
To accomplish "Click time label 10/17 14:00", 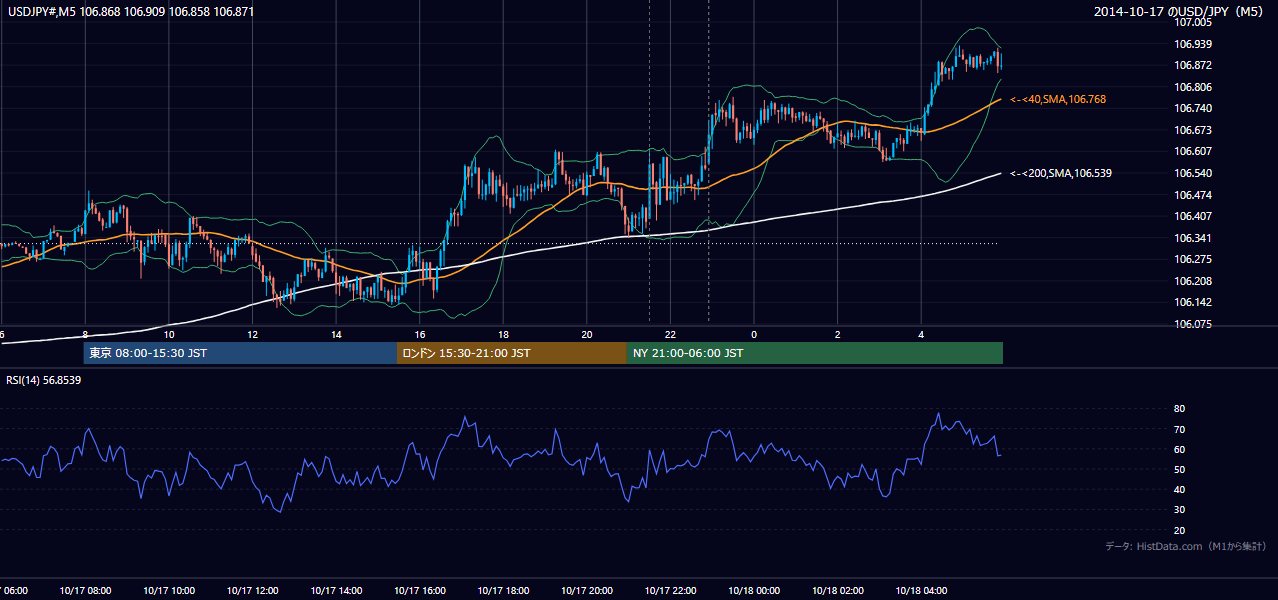I will [x=335, y=591].
